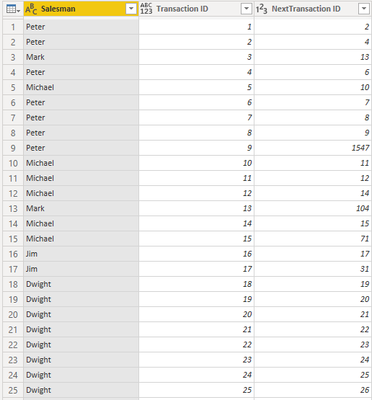Click the ABC text type icon for Salesman
This screenshot has height=400, width=372.
(x=31, y=9)
